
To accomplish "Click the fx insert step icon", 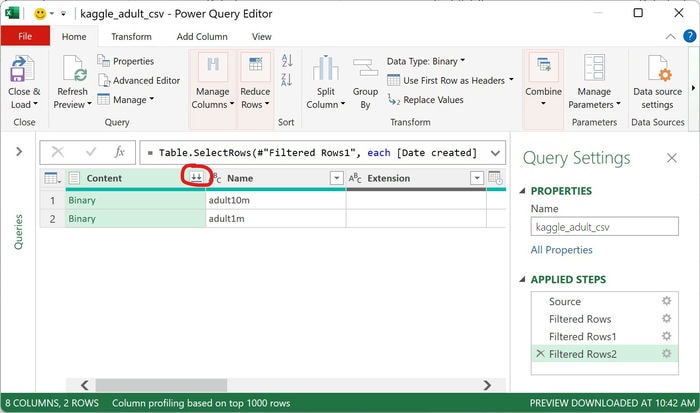I will click(x=119, y=152).
